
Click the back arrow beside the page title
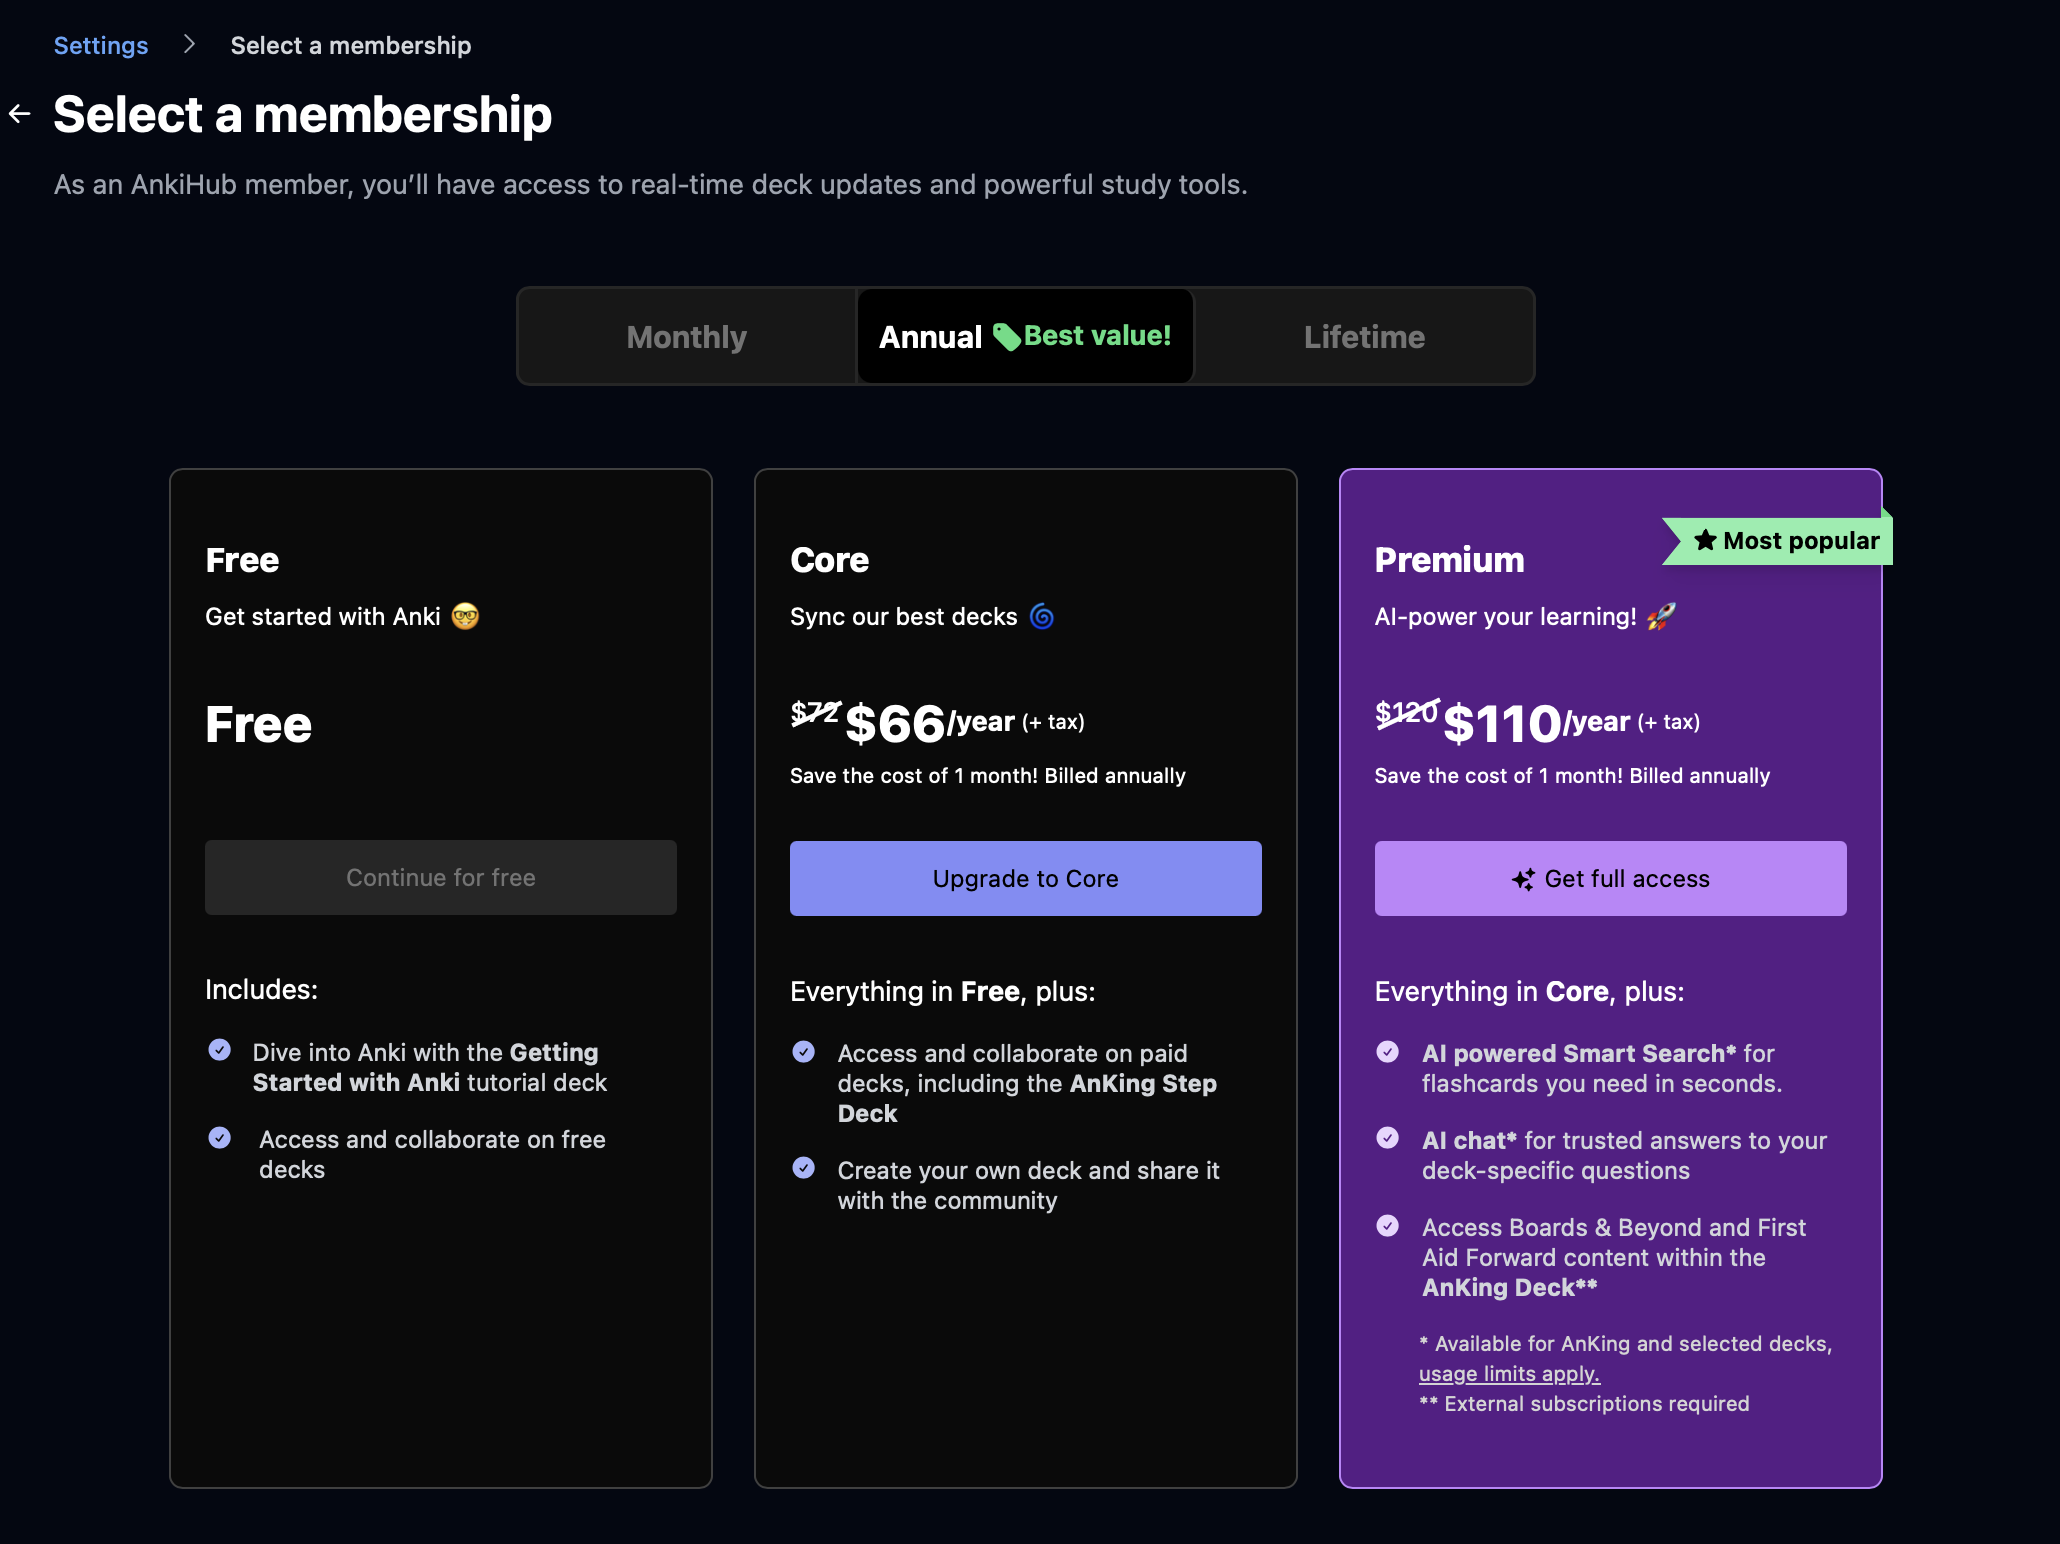20,114
